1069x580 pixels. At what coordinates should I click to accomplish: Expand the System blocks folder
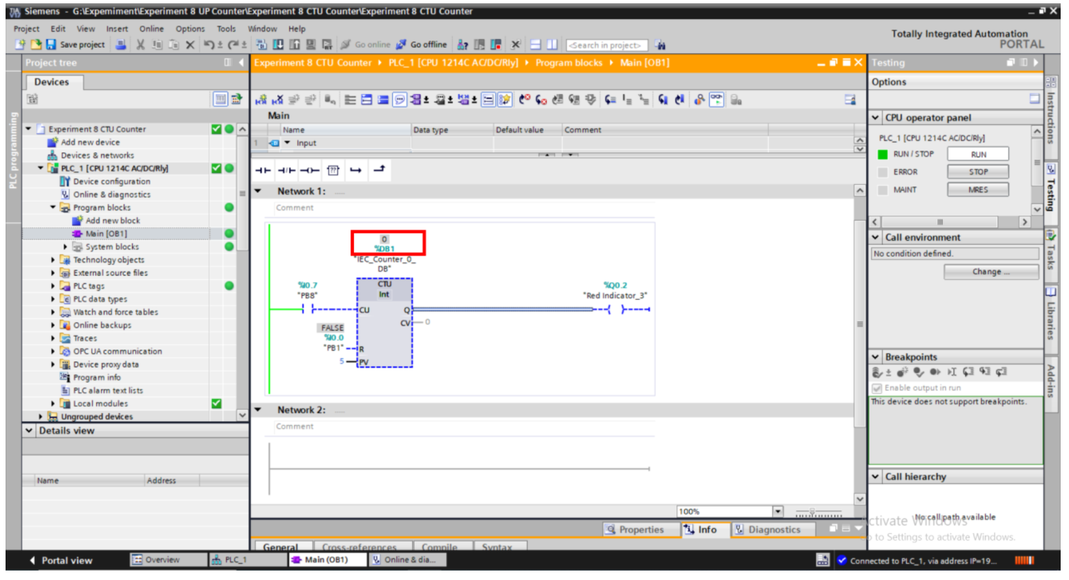[66, 247]
